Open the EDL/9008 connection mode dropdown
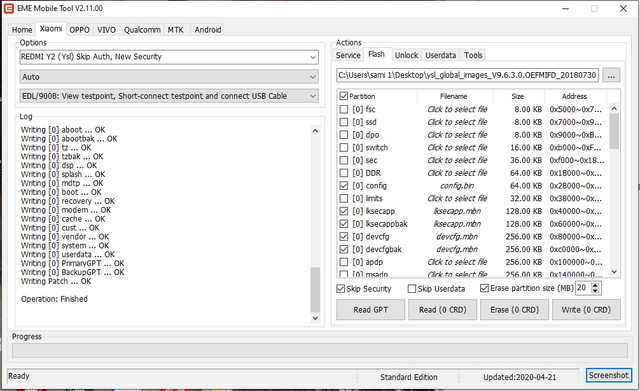640x391 pixels. tap(169, 96)
